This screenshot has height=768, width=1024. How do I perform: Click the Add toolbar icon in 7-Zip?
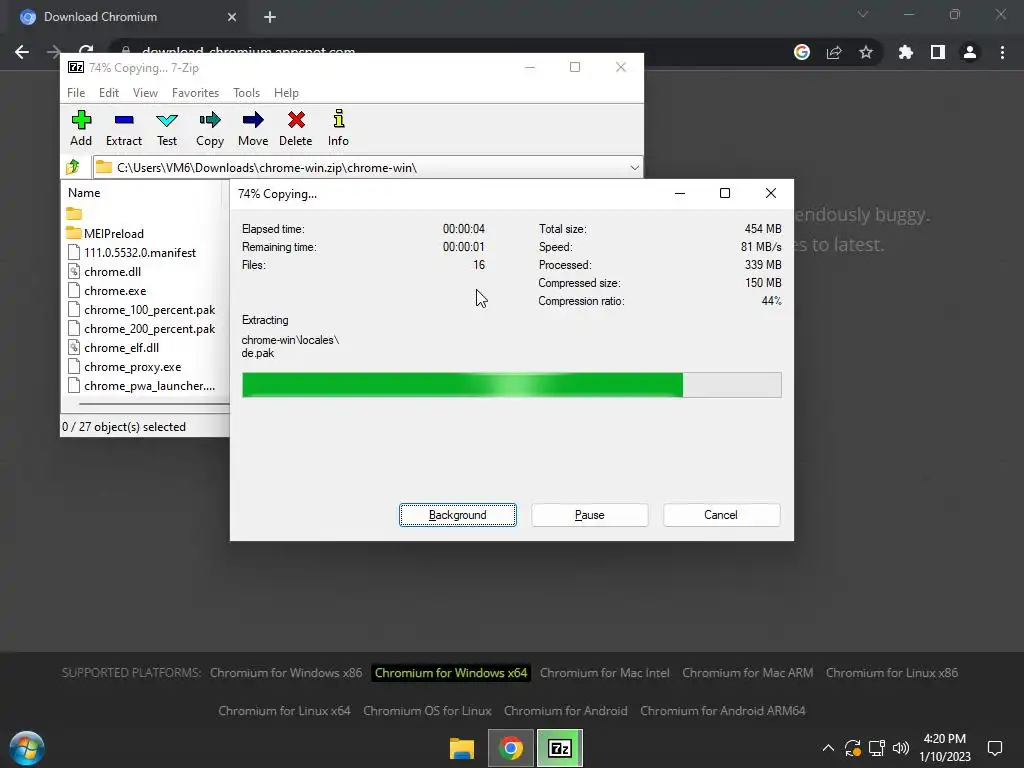pyautogui.click(x=81, y=120)
